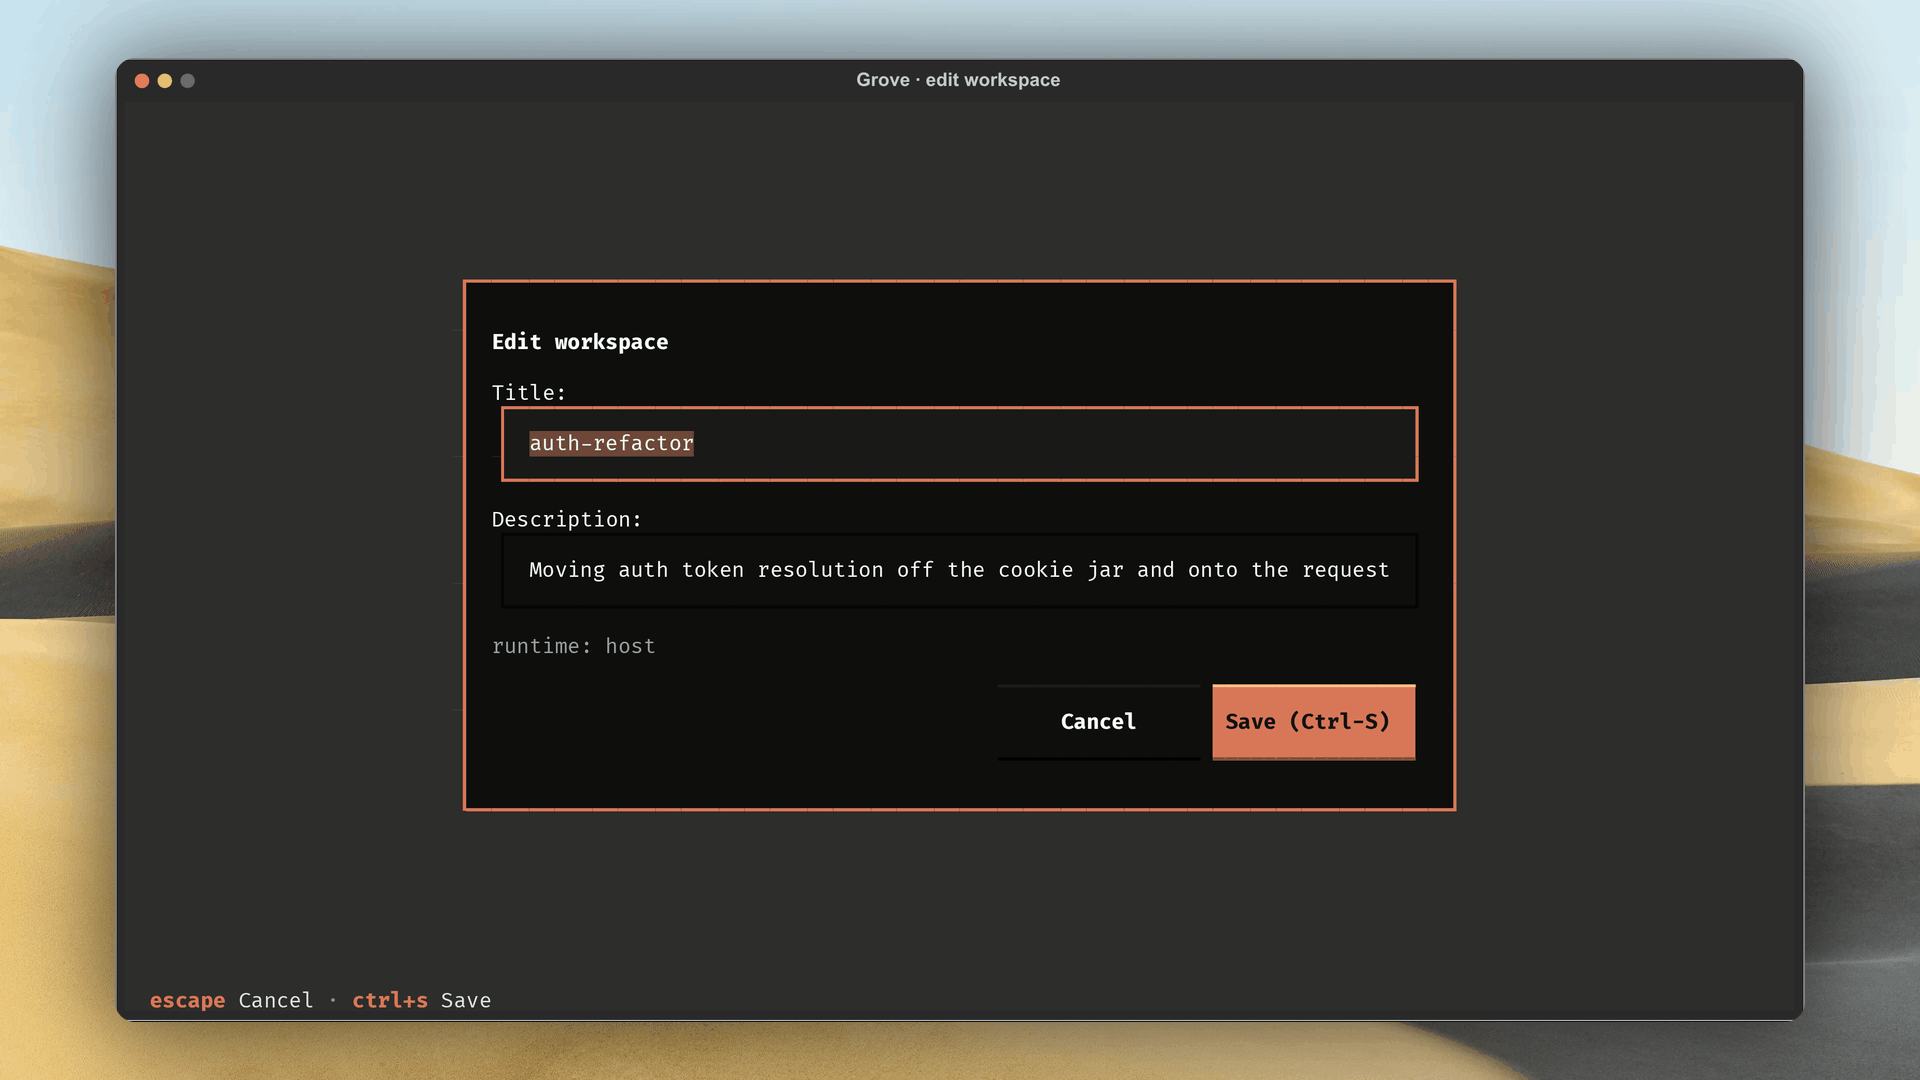Click the 'runtime: host' text
The image size is (1920, 1080).
click(573, 646)
